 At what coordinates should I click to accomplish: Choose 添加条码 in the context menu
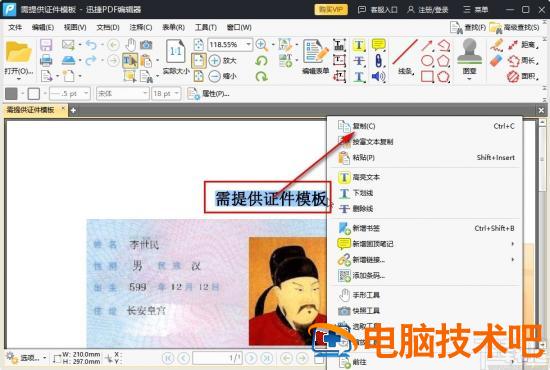click(425, 276)
